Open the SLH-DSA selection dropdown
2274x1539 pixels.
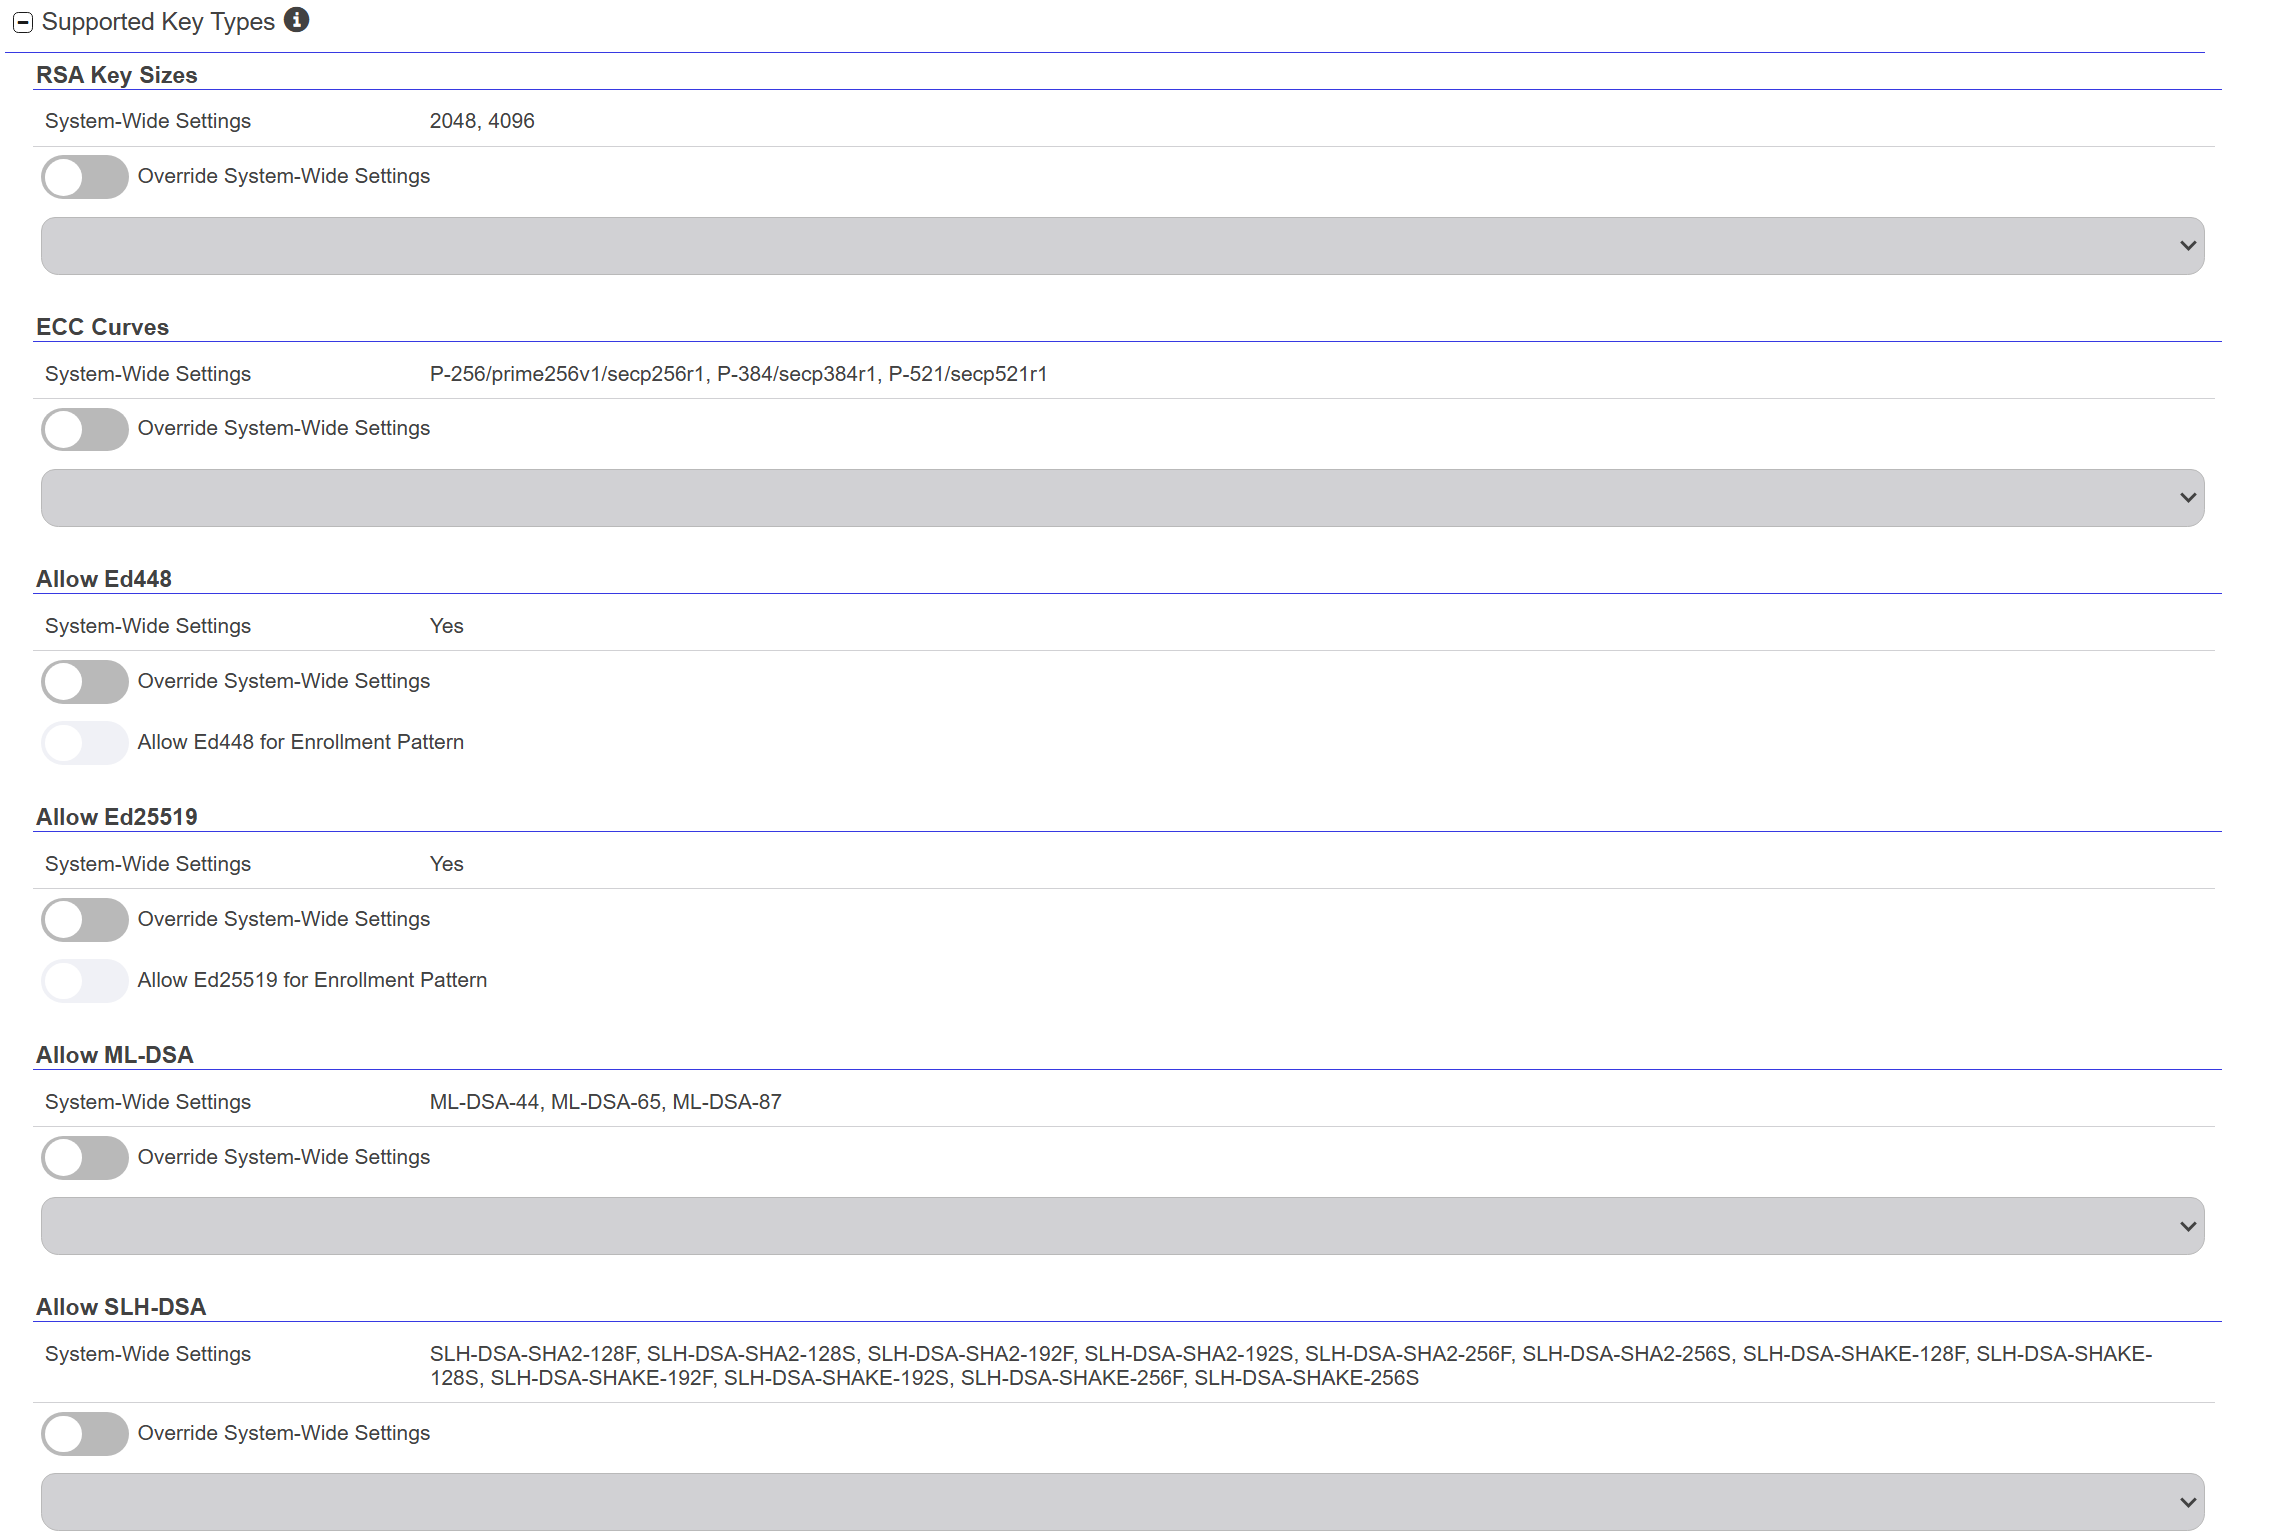pos(1122,1502)
